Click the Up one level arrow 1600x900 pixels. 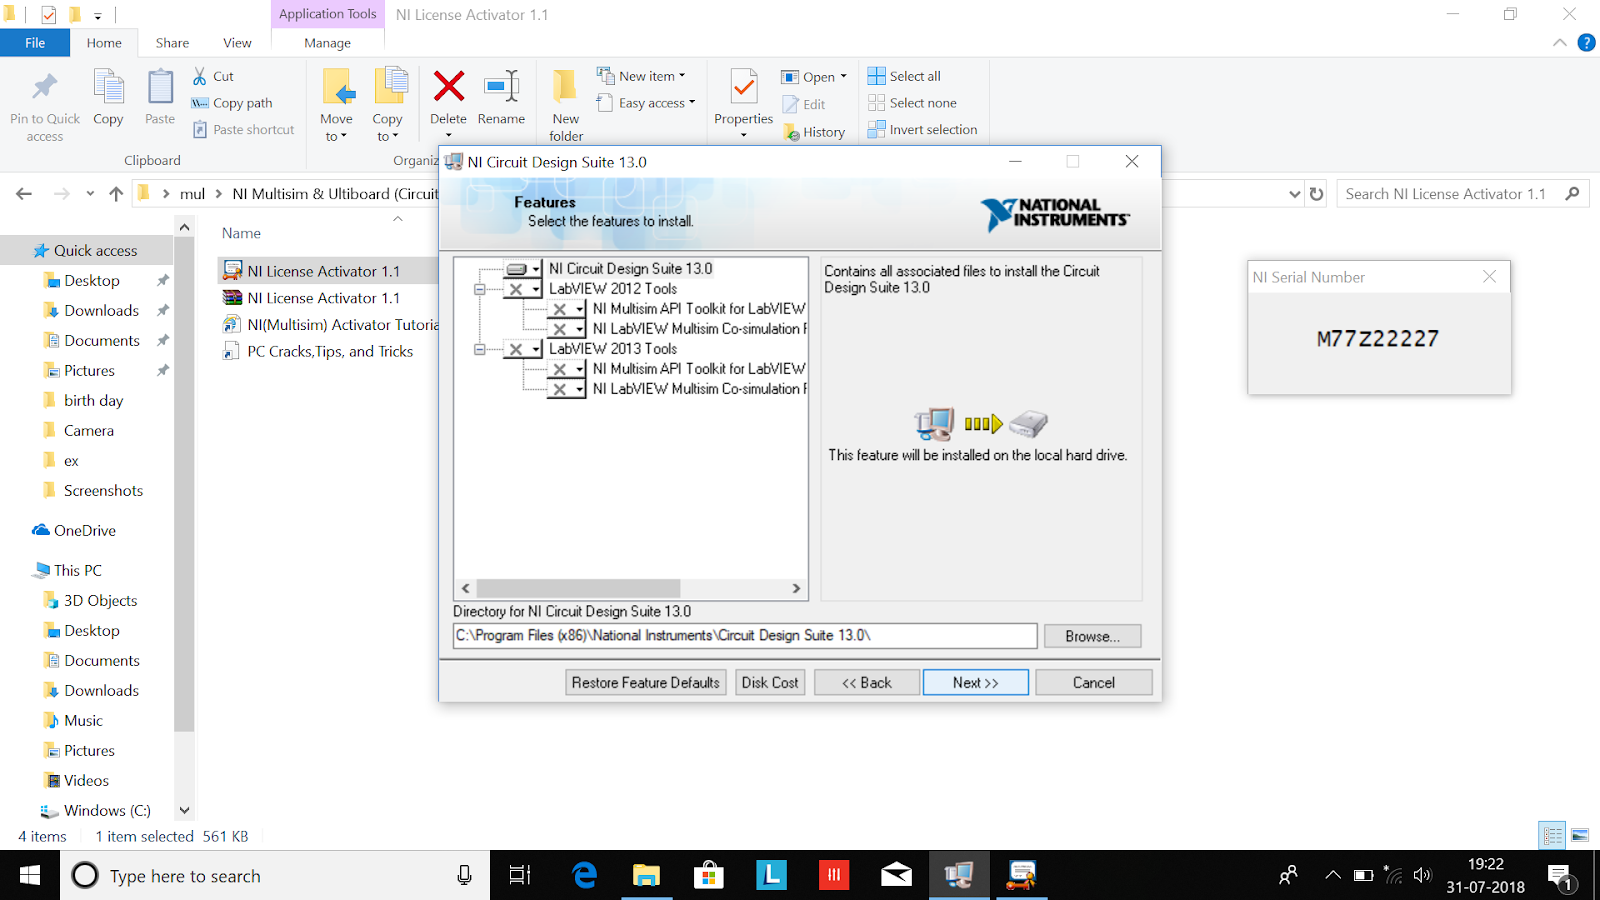pos(116,194)
